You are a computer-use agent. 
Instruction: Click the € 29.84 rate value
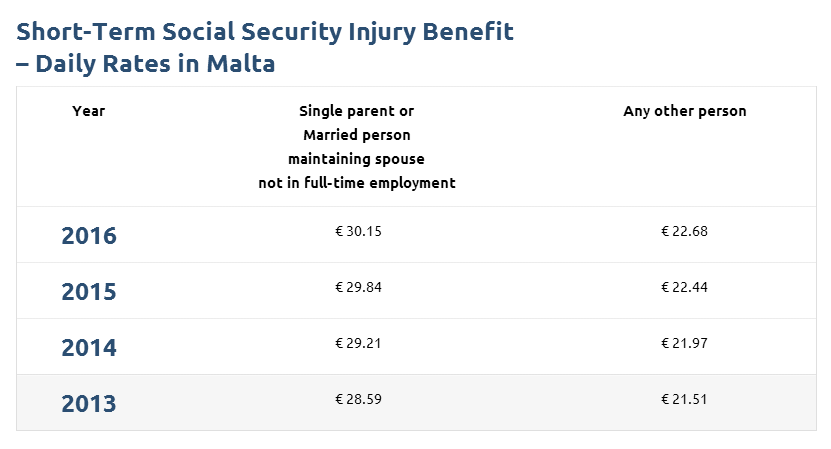358,287
